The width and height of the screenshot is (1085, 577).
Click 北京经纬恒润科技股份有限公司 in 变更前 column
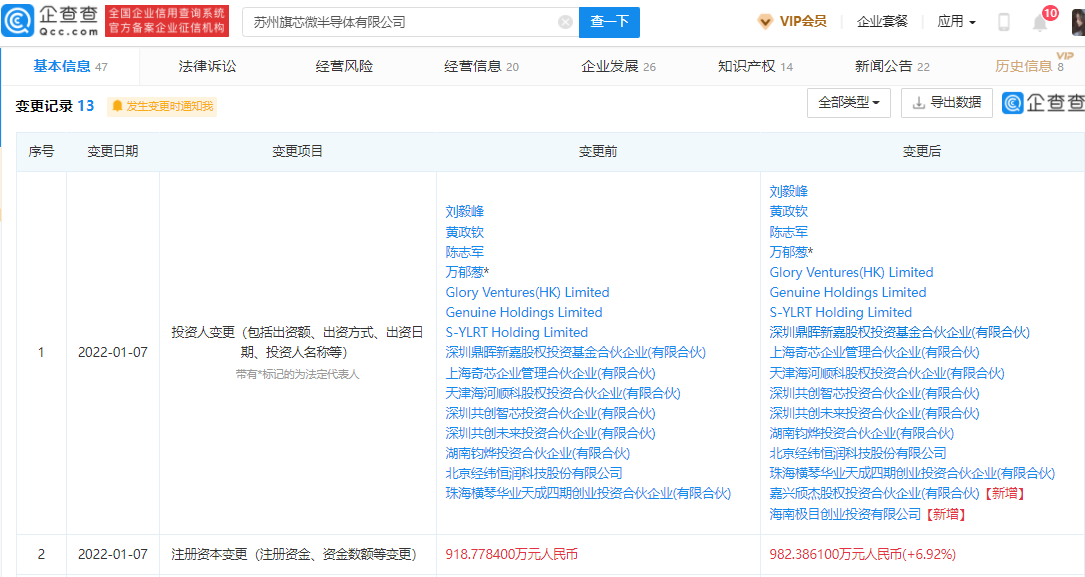click(534, 473)
